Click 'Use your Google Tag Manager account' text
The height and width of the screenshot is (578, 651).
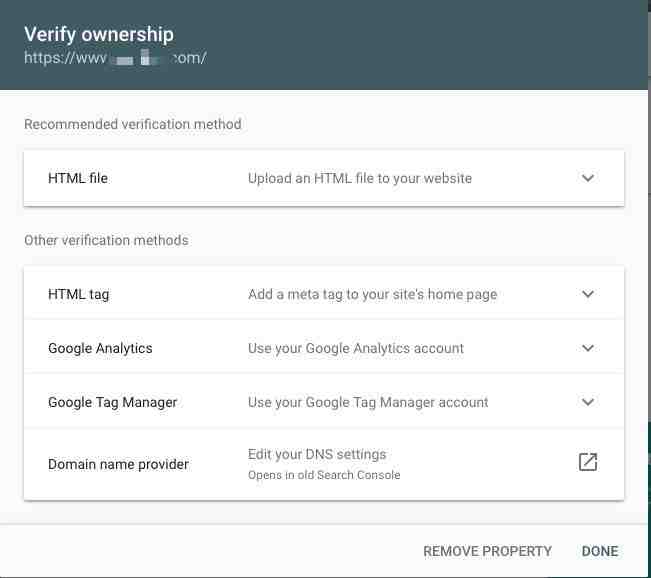pyautogui.click(x=368, y=402)
